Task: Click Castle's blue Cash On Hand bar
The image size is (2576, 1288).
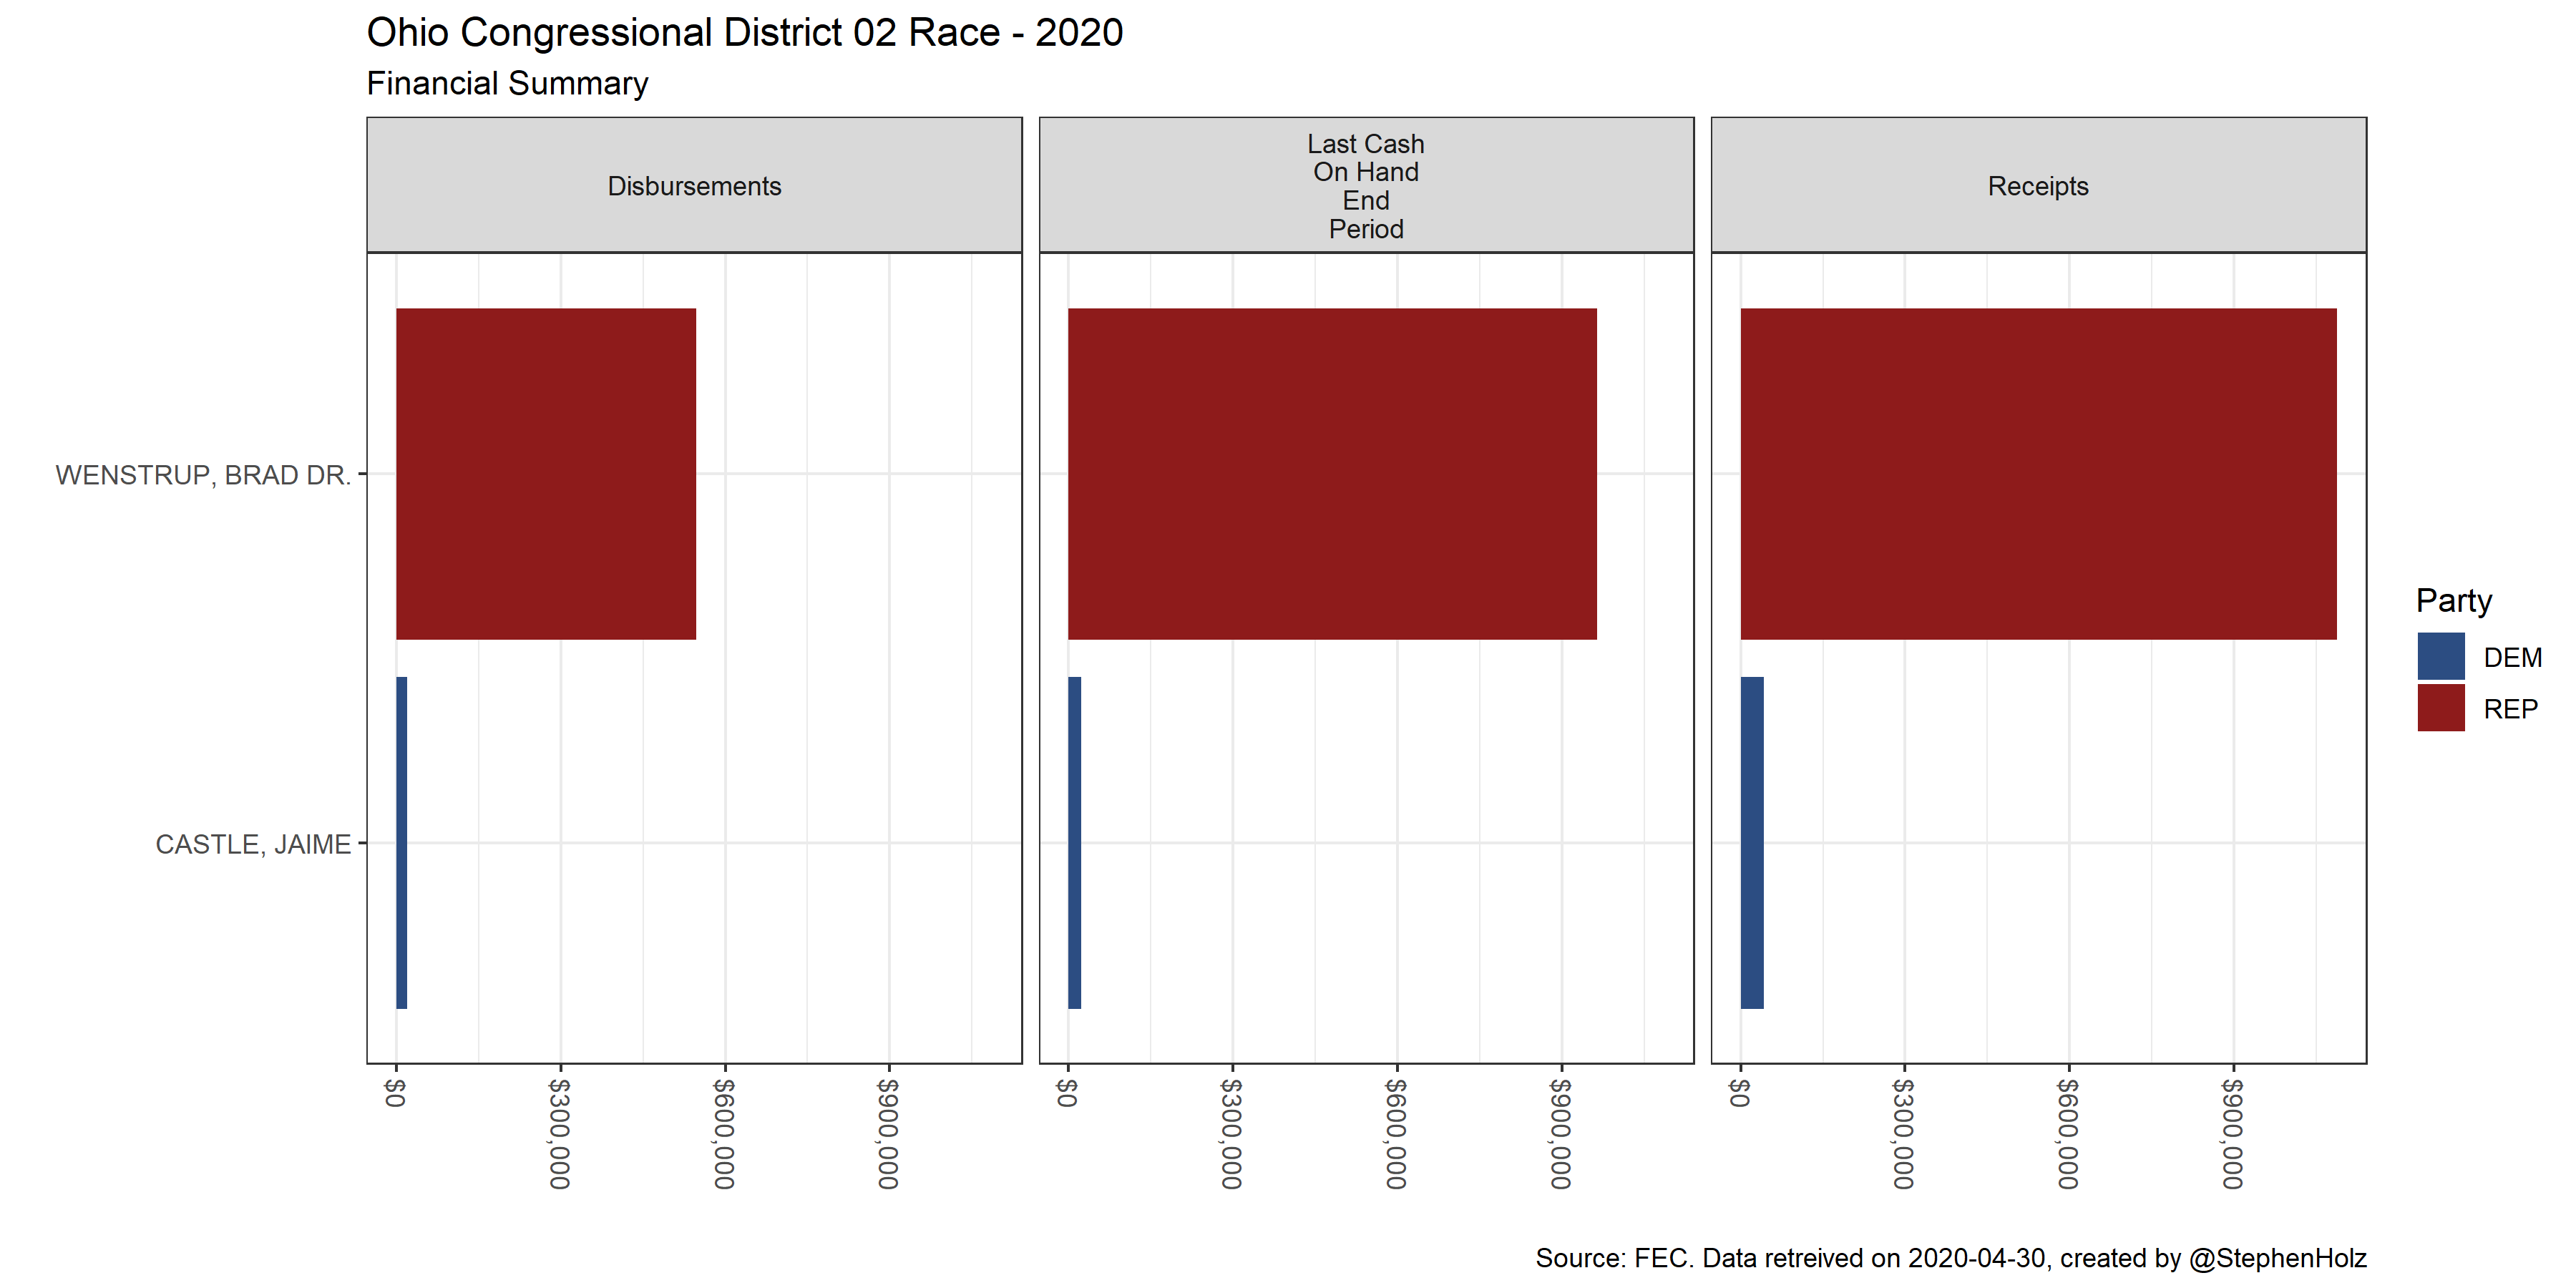Action: [1074, 842]
